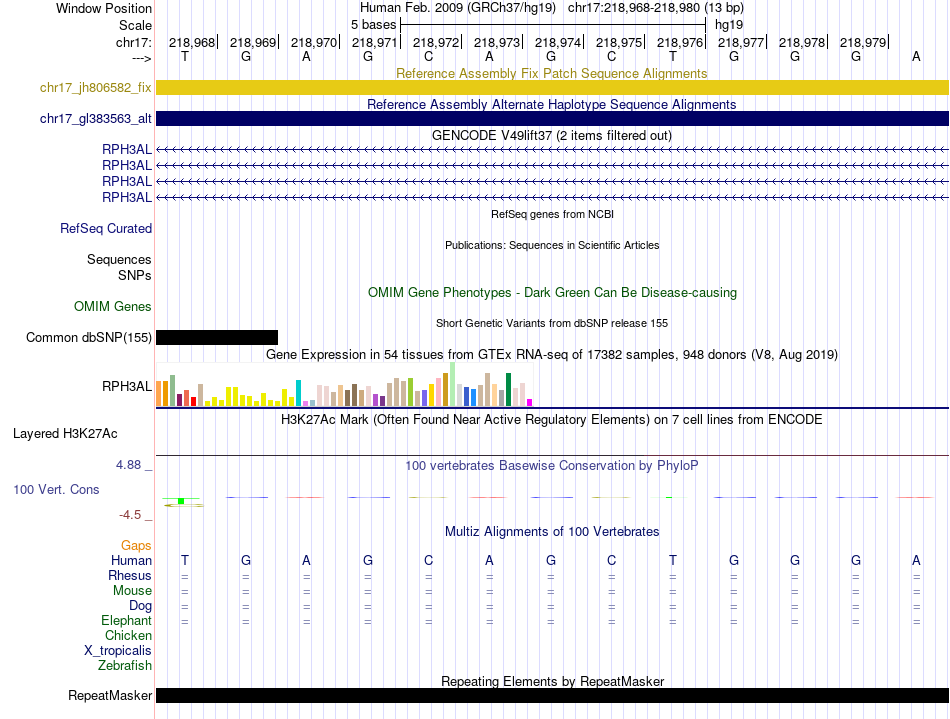The height and width of the screenshot is (719, 950).
Task: Click the Sequences track label
Action: pos(119,259)
